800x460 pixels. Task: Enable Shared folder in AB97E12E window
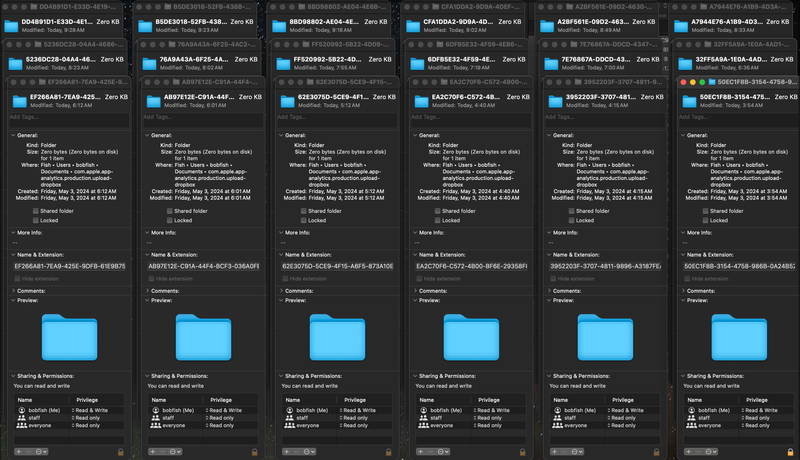169,211
